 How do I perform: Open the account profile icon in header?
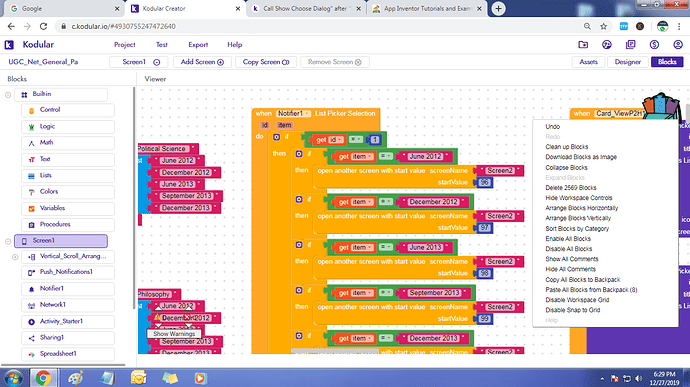click(678, 44)
